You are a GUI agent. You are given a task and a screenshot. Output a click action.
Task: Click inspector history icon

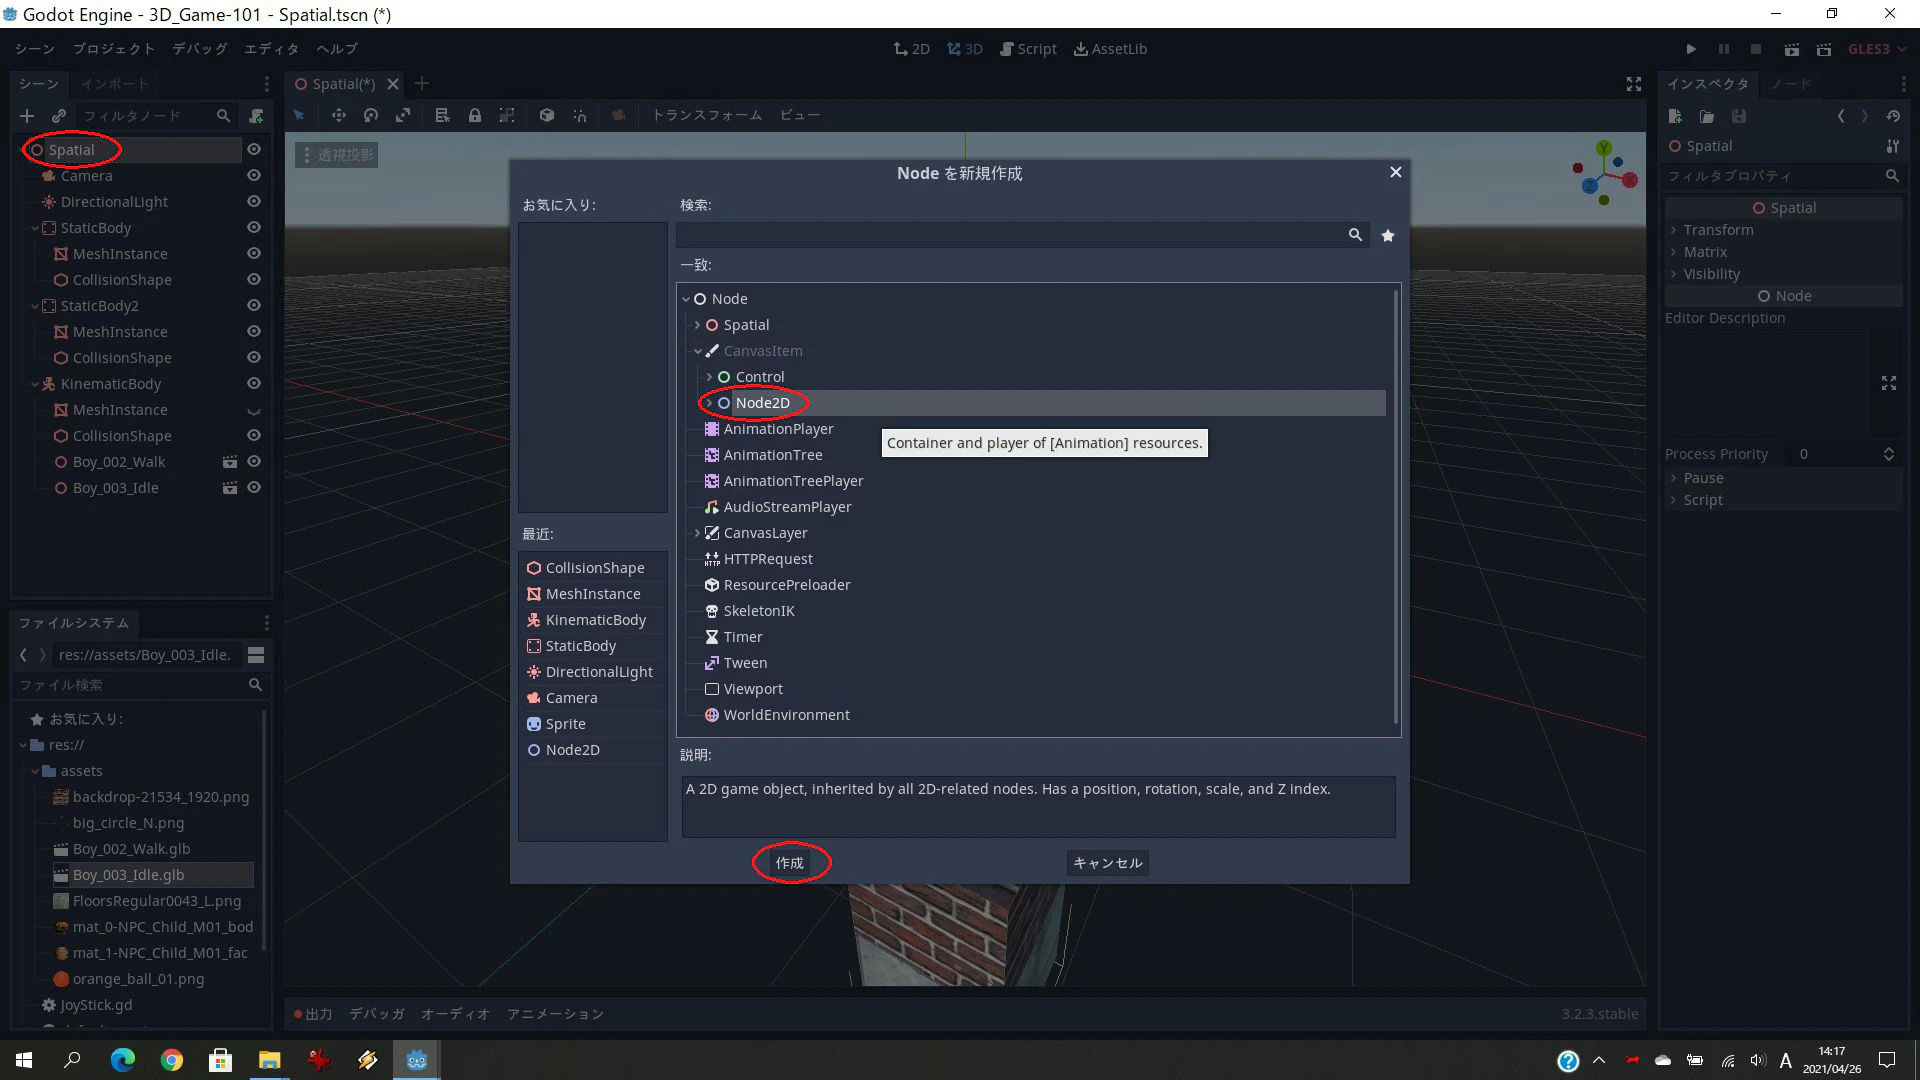click(1893, 116)
